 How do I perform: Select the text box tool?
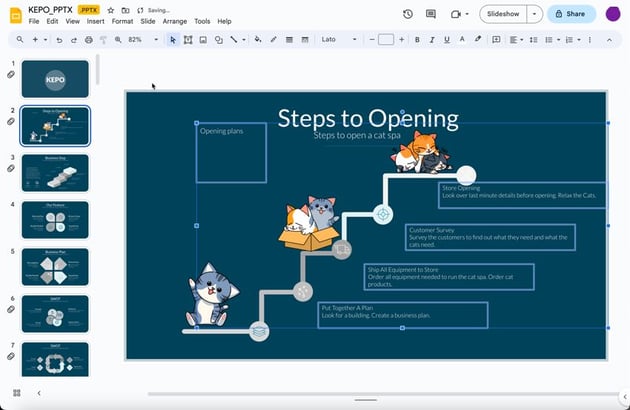[x=188, y=40]
